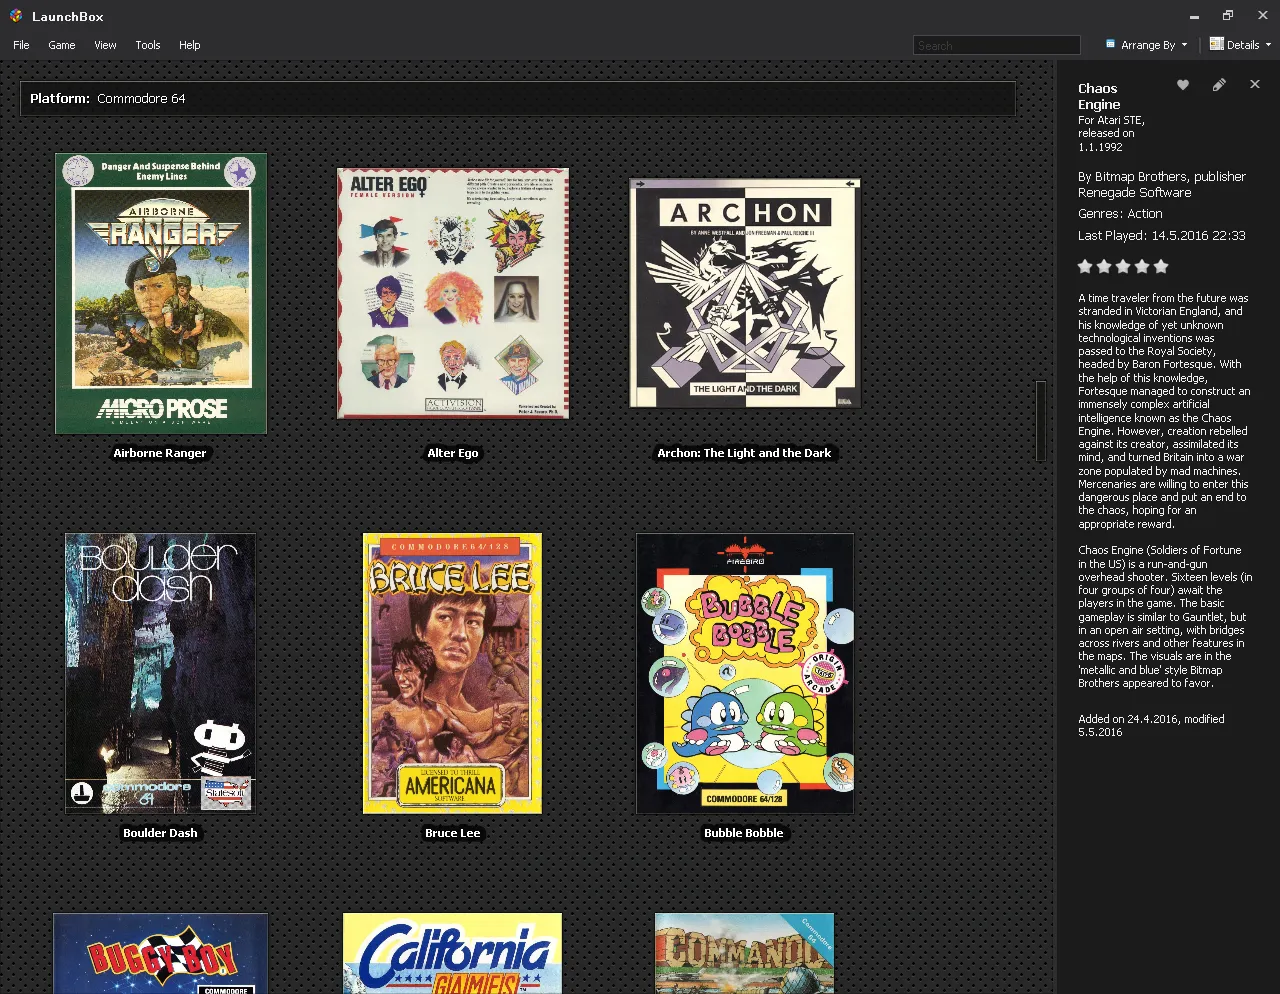This screenshot has width=1280, height=994.
Task: Select the Buggy Boy box art
Action: click(x=161, y=953)
